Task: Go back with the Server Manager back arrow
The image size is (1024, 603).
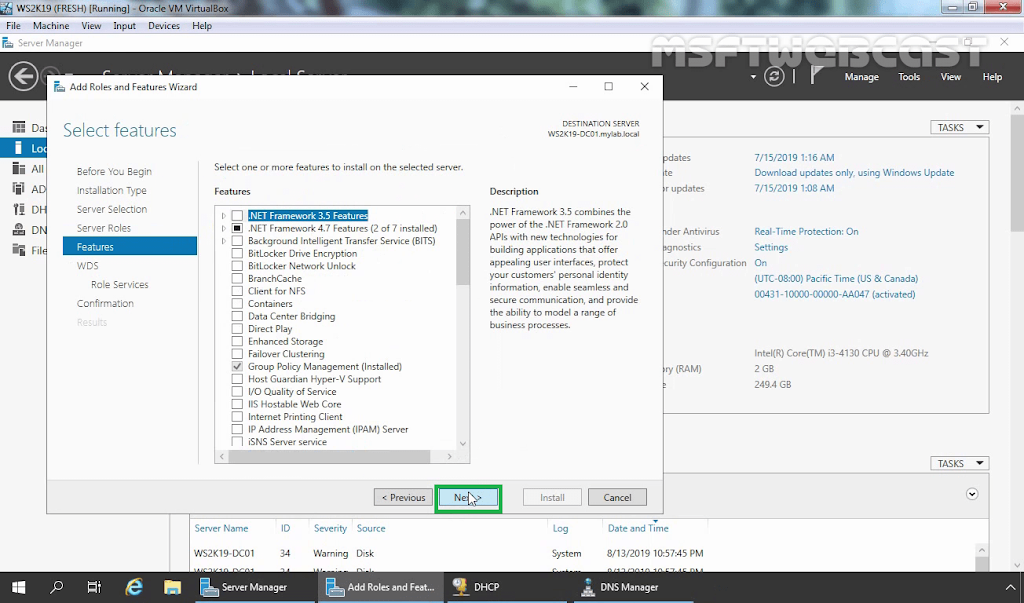Action: [23, 76]
